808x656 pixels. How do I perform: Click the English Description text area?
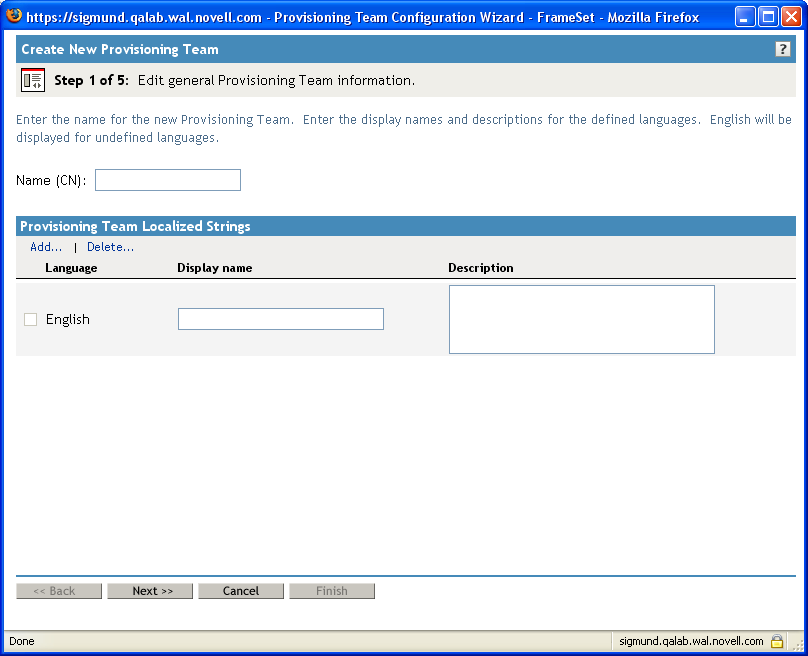(x=582, y=319)
